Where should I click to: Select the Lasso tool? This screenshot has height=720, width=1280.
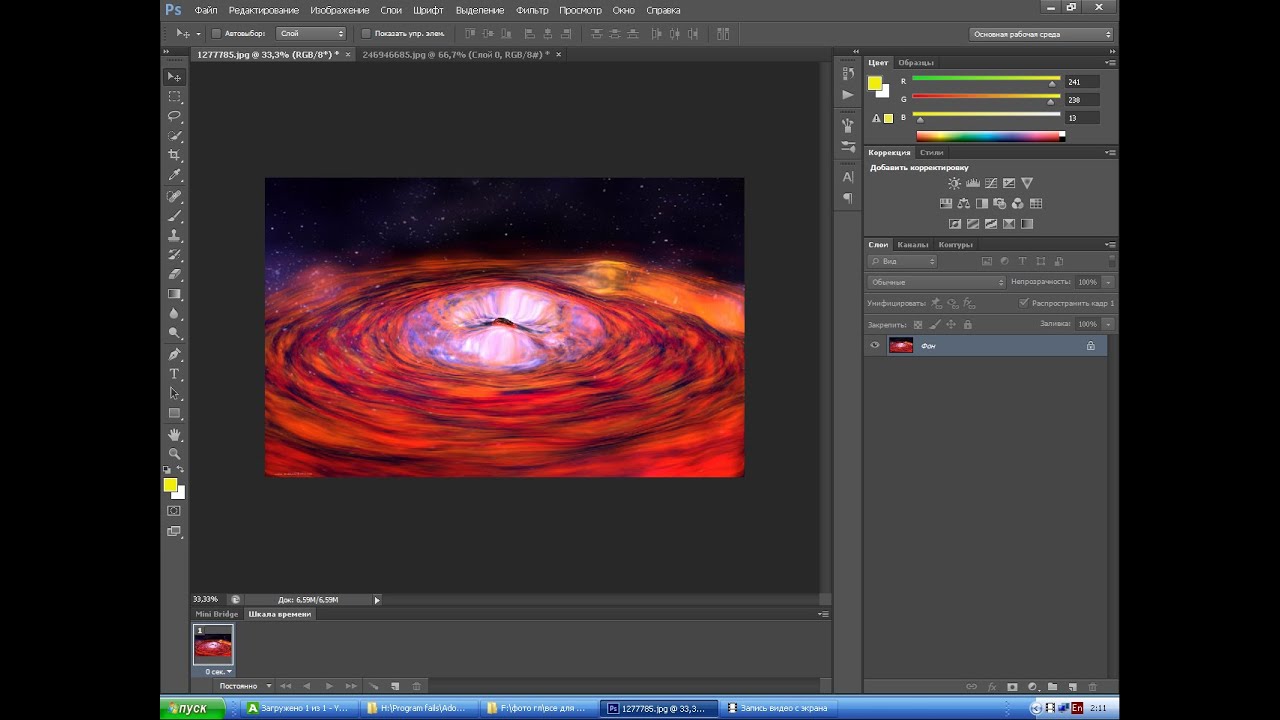175,116
